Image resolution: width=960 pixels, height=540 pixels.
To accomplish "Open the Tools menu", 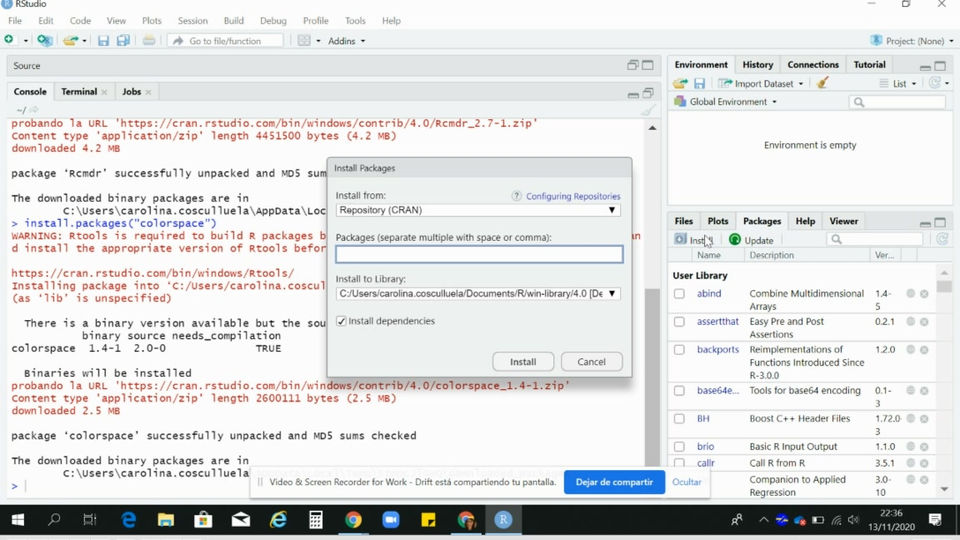I will click(355, 20).
